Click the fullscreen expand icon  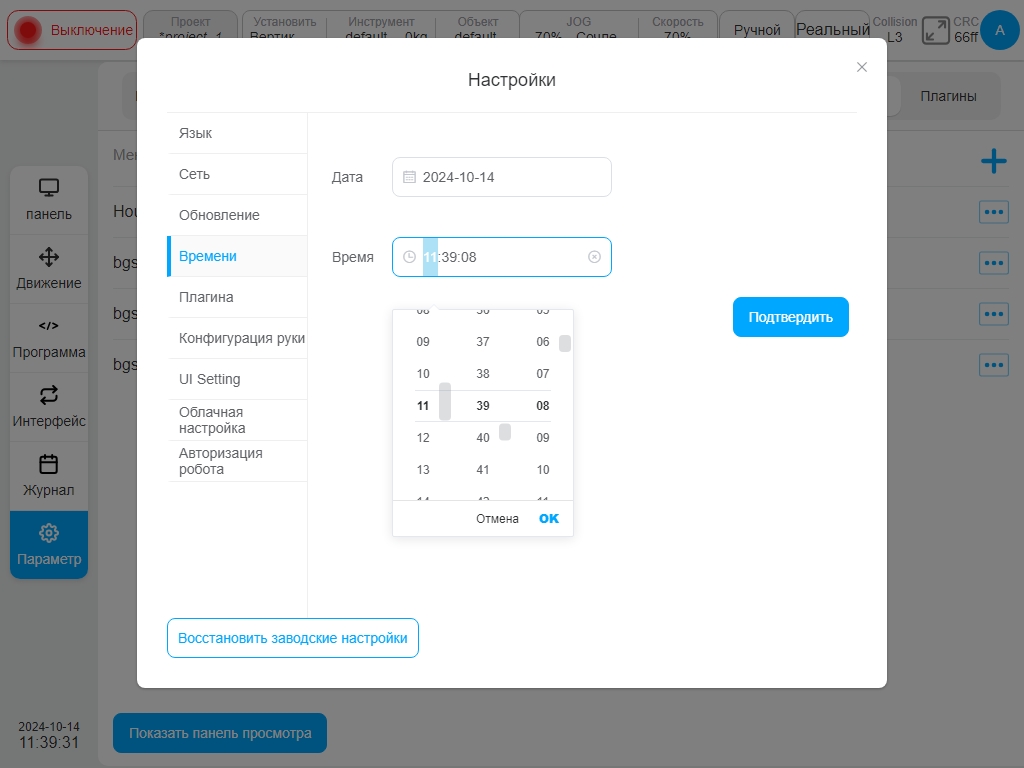(x=935, y=31)
